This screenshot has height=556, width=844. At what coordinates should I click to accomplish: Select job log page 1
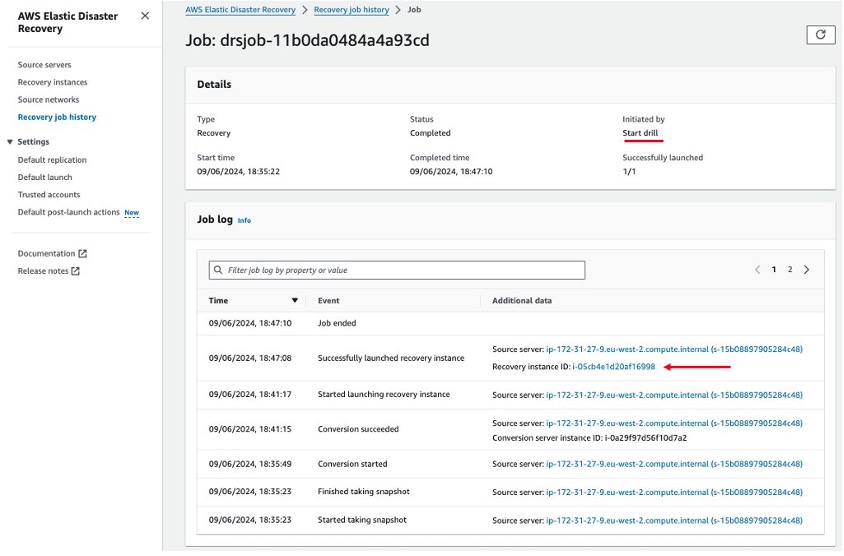[773, 270]
